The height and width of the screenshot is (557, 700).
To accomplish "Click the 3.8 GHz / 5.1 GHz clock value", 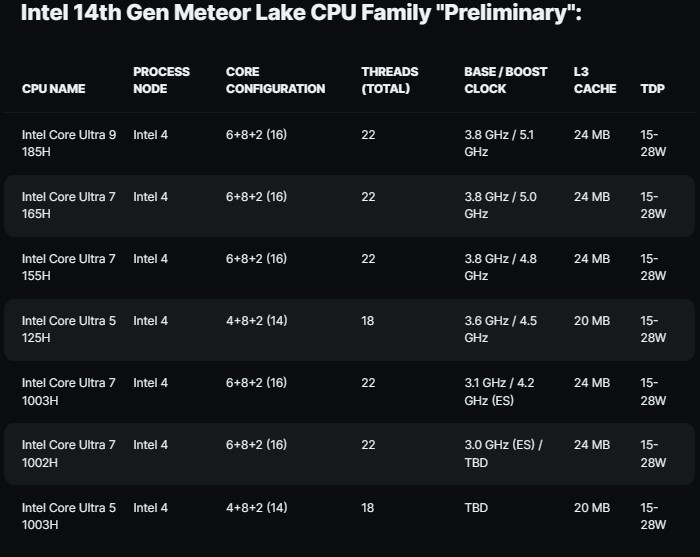I will coord(499,143).
